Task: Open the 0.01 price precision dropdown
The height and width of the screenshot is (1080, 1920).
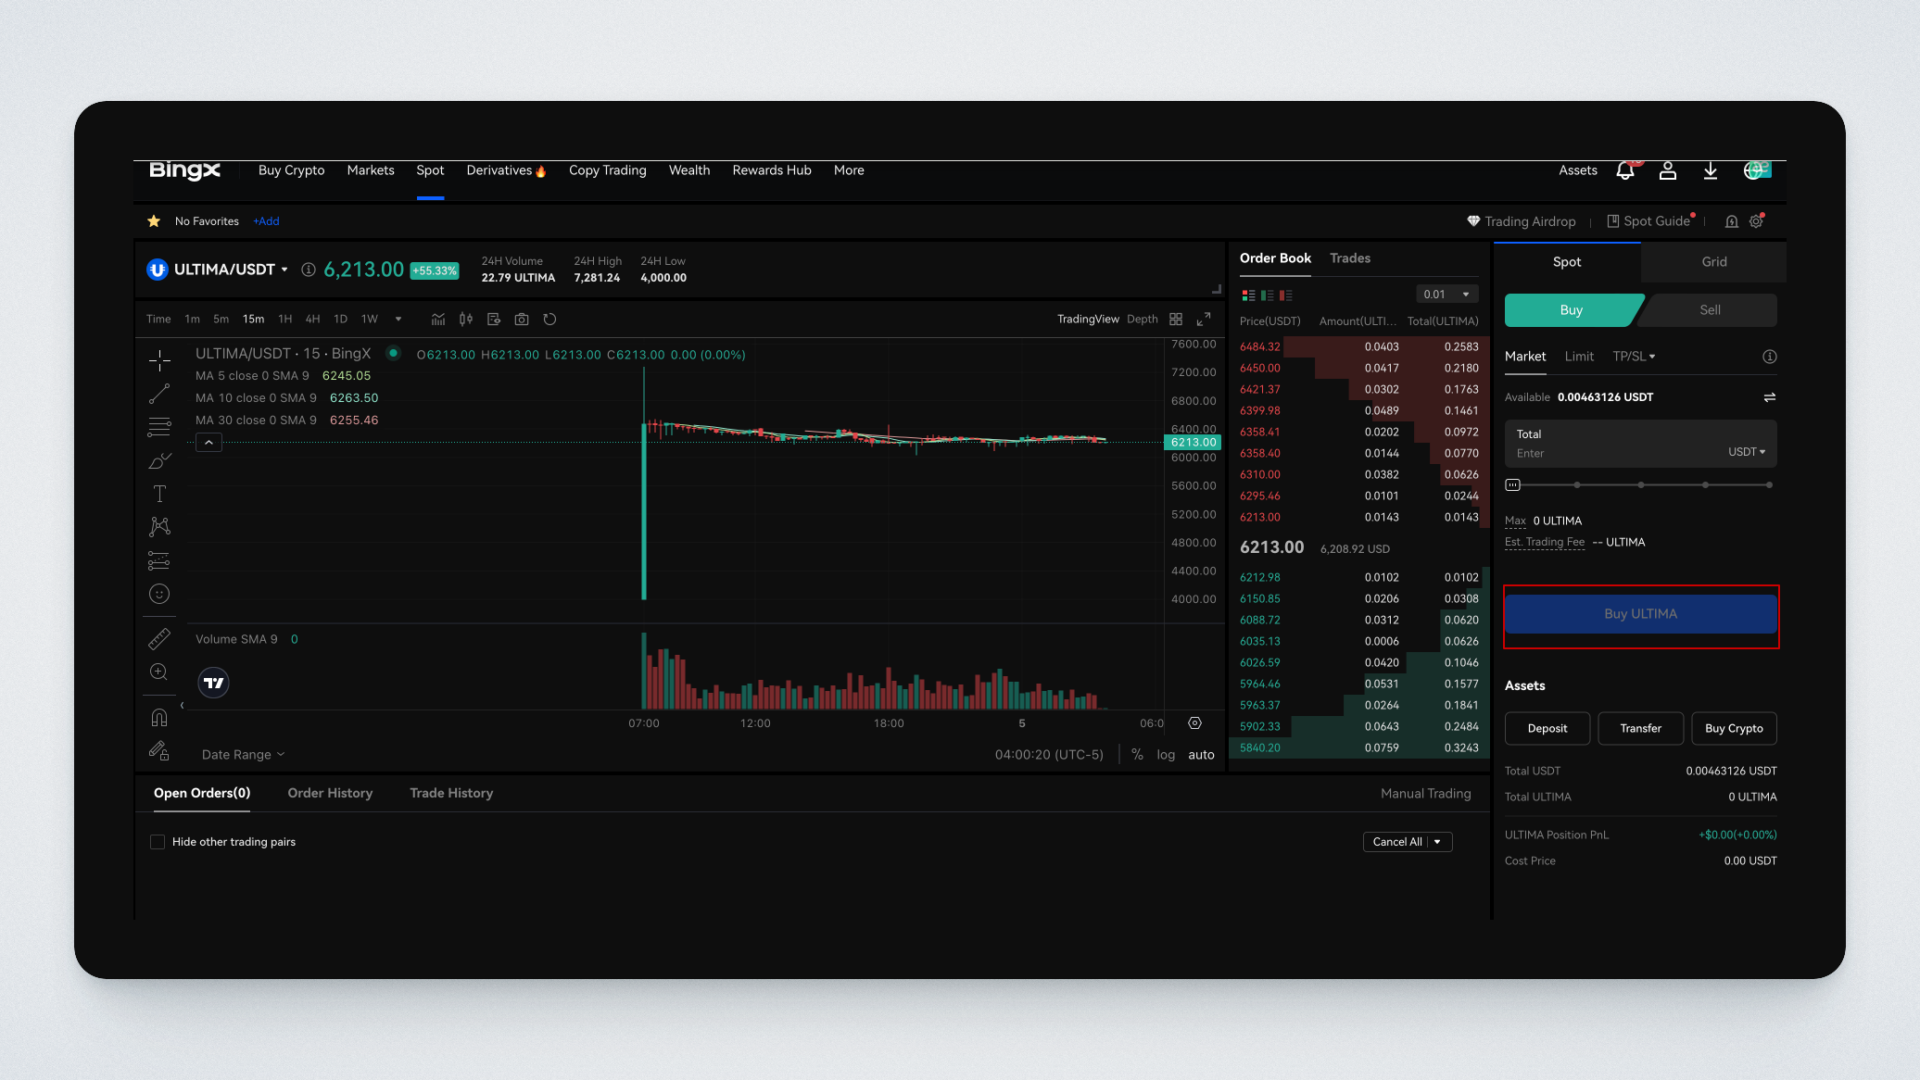Action: coord(1446,294)
